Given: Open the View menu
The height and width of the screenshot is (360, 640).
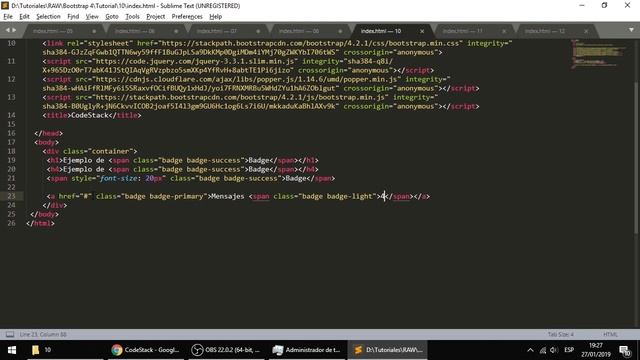Looking at the screenshot, I should click(92, 17).
